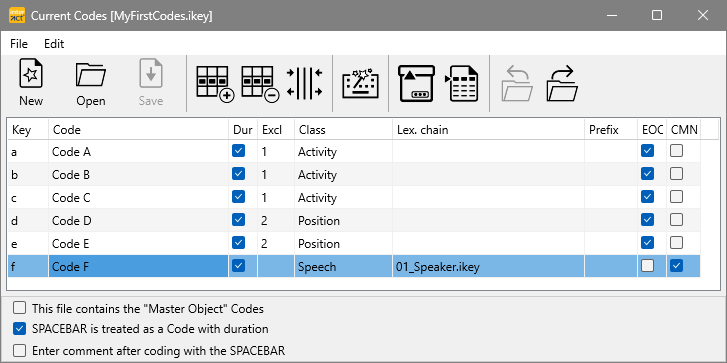Image resolution: width=727 pixels, height=363 pixels.
Task: Open a code file via Open icon
Action: click(91, 83)
